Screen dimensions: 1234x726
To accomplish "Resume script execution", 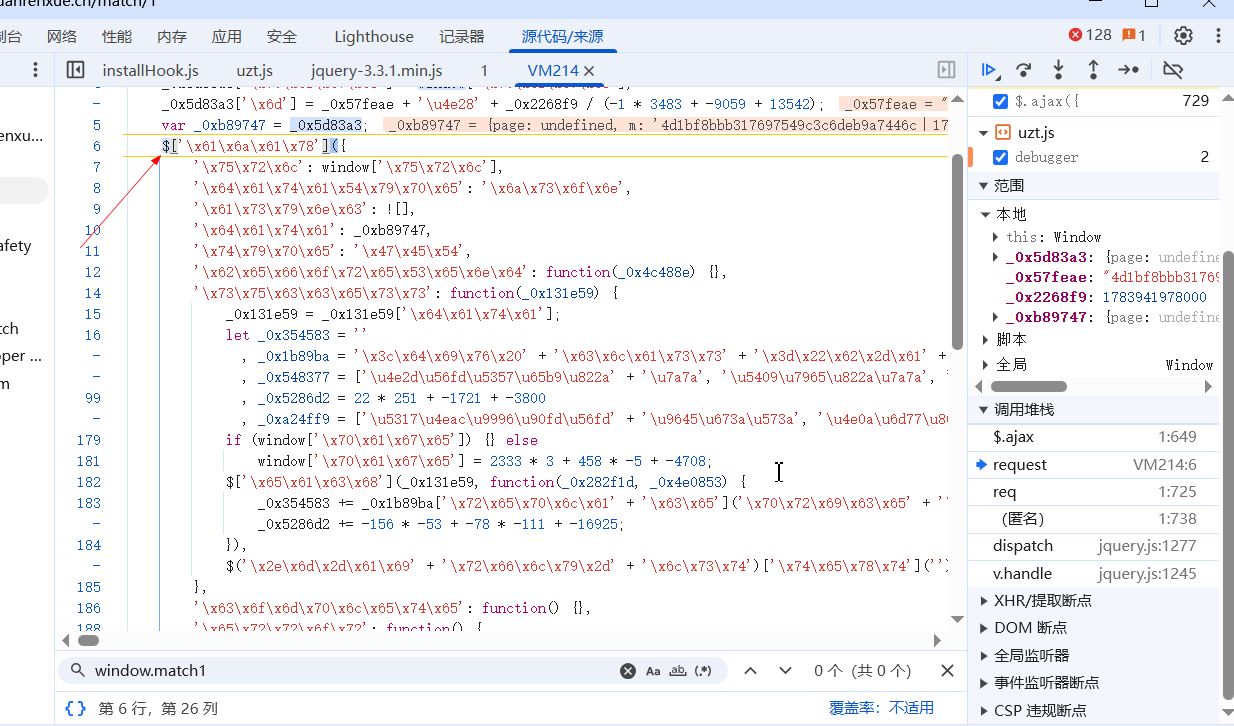I will 989,70.
